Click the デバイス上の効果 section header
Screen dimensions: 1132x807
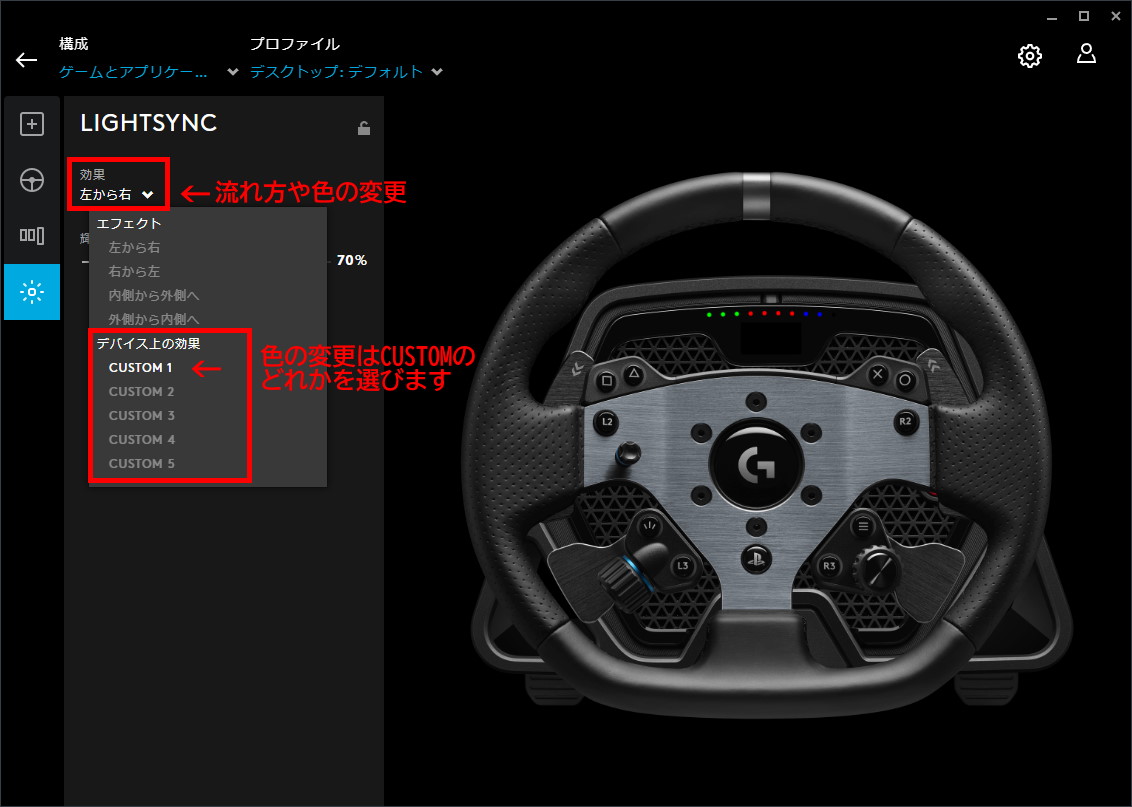(x=149, y=344)
